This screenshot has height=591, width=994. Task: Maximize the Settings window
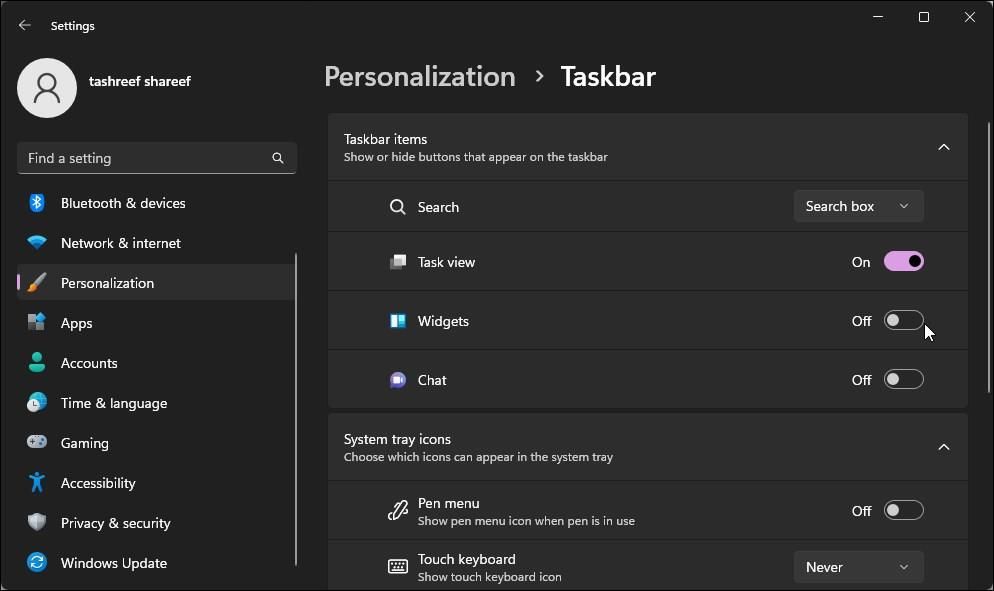point(924,17)
